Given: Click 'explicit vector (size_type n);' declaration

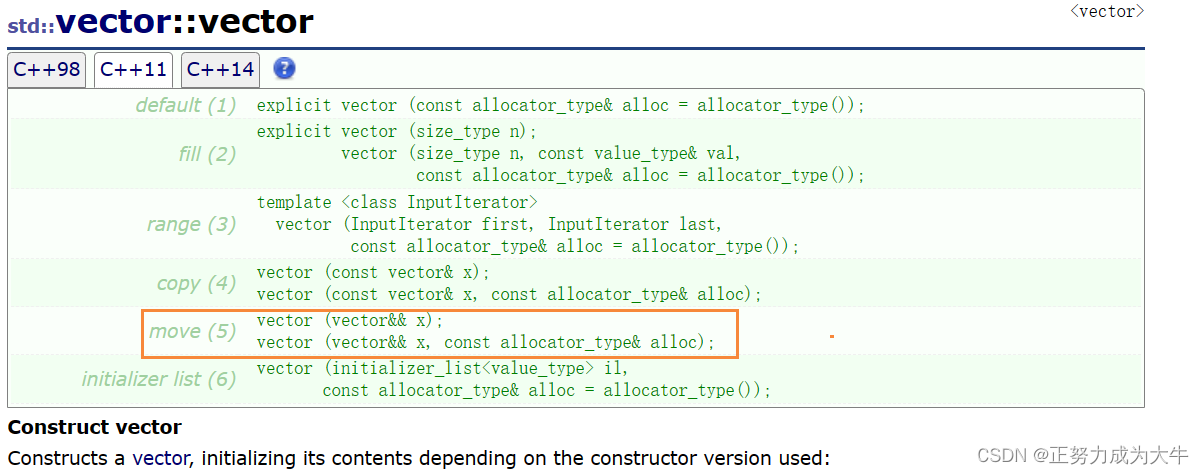Looking at the screenshot, I should pos(397,131).
